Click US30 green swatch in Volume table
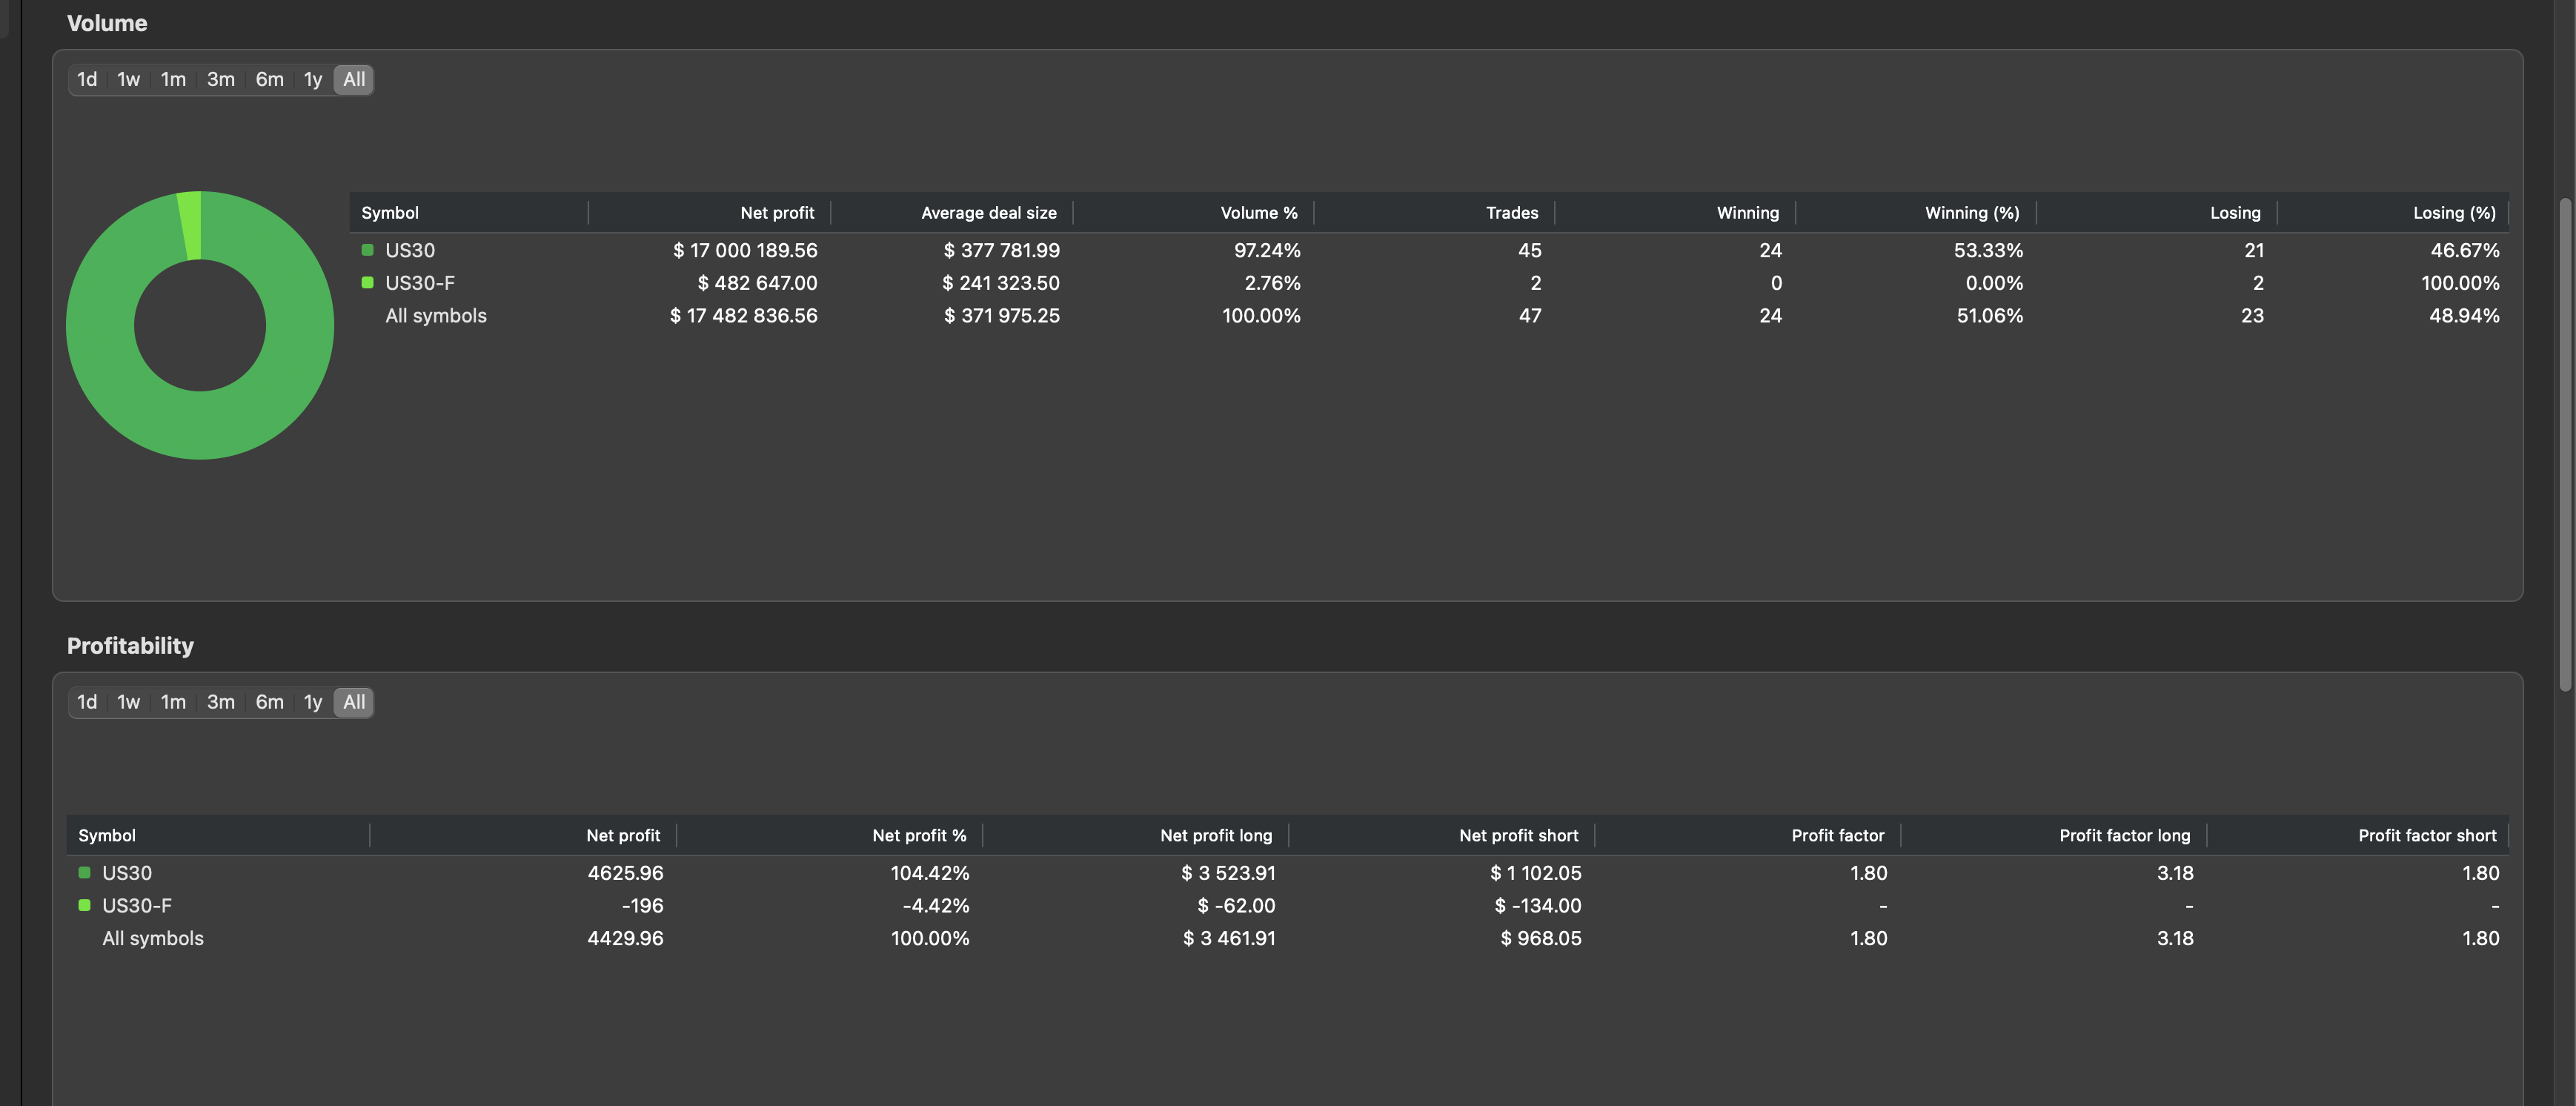2576x1106 pixels. click(367, 250)
